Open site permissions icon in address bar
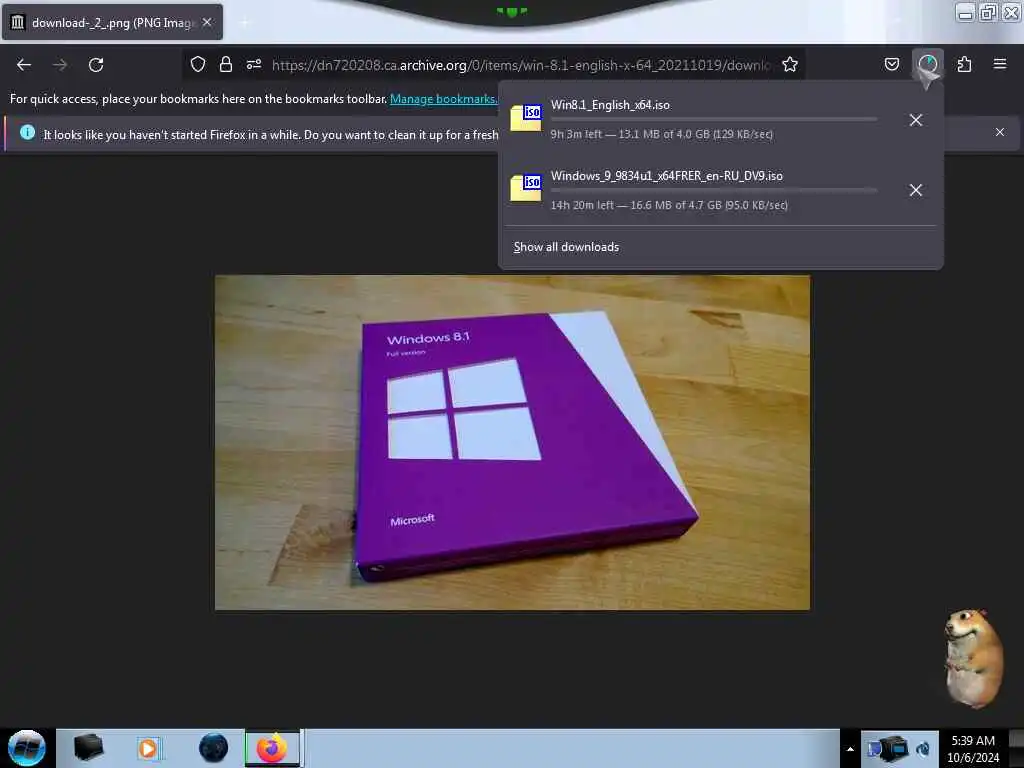This screenshot has width=1024, height=768. pyautogui.click(x=254, y=64)
